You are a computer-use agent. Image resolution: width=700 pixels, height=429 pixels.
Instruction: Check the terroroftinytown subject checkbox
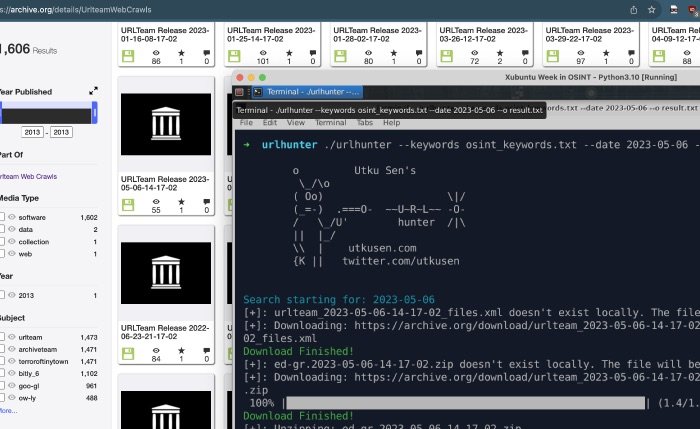pyautogui.click(x=2, y=361)
